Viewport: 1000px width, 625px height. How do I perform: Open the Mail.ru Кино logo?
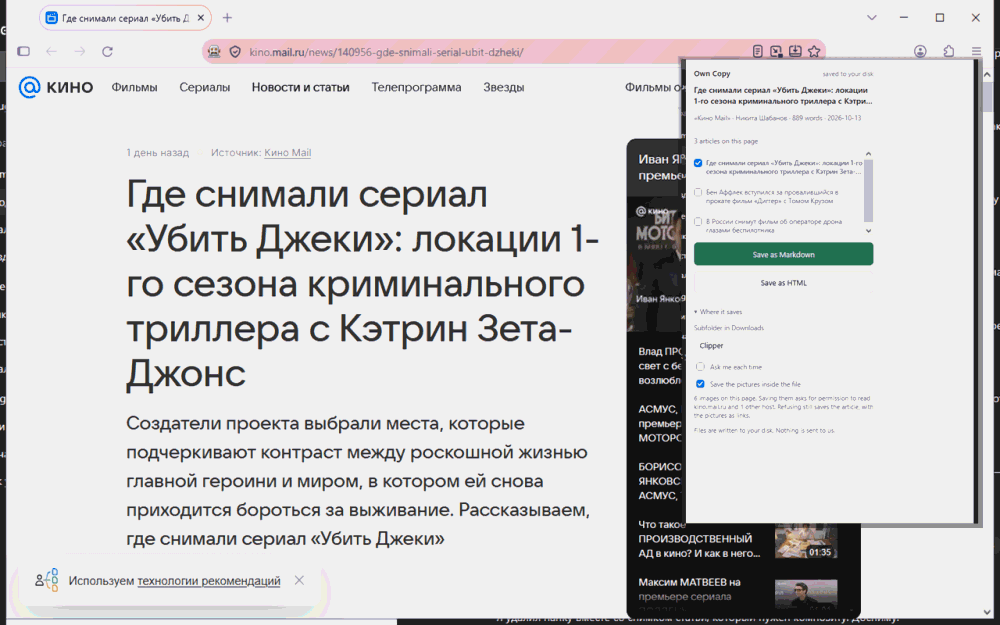[x=55, y=87]
